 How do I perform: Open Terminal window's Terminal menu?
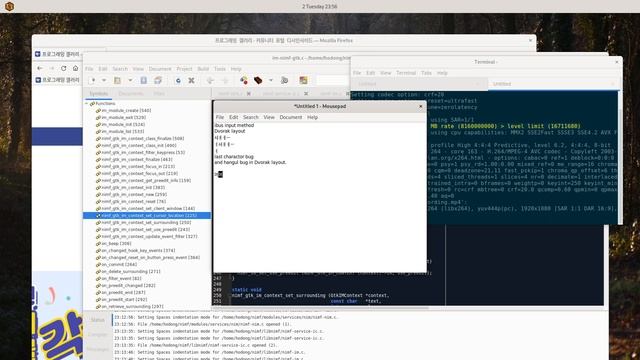click(x=406, y=73)
